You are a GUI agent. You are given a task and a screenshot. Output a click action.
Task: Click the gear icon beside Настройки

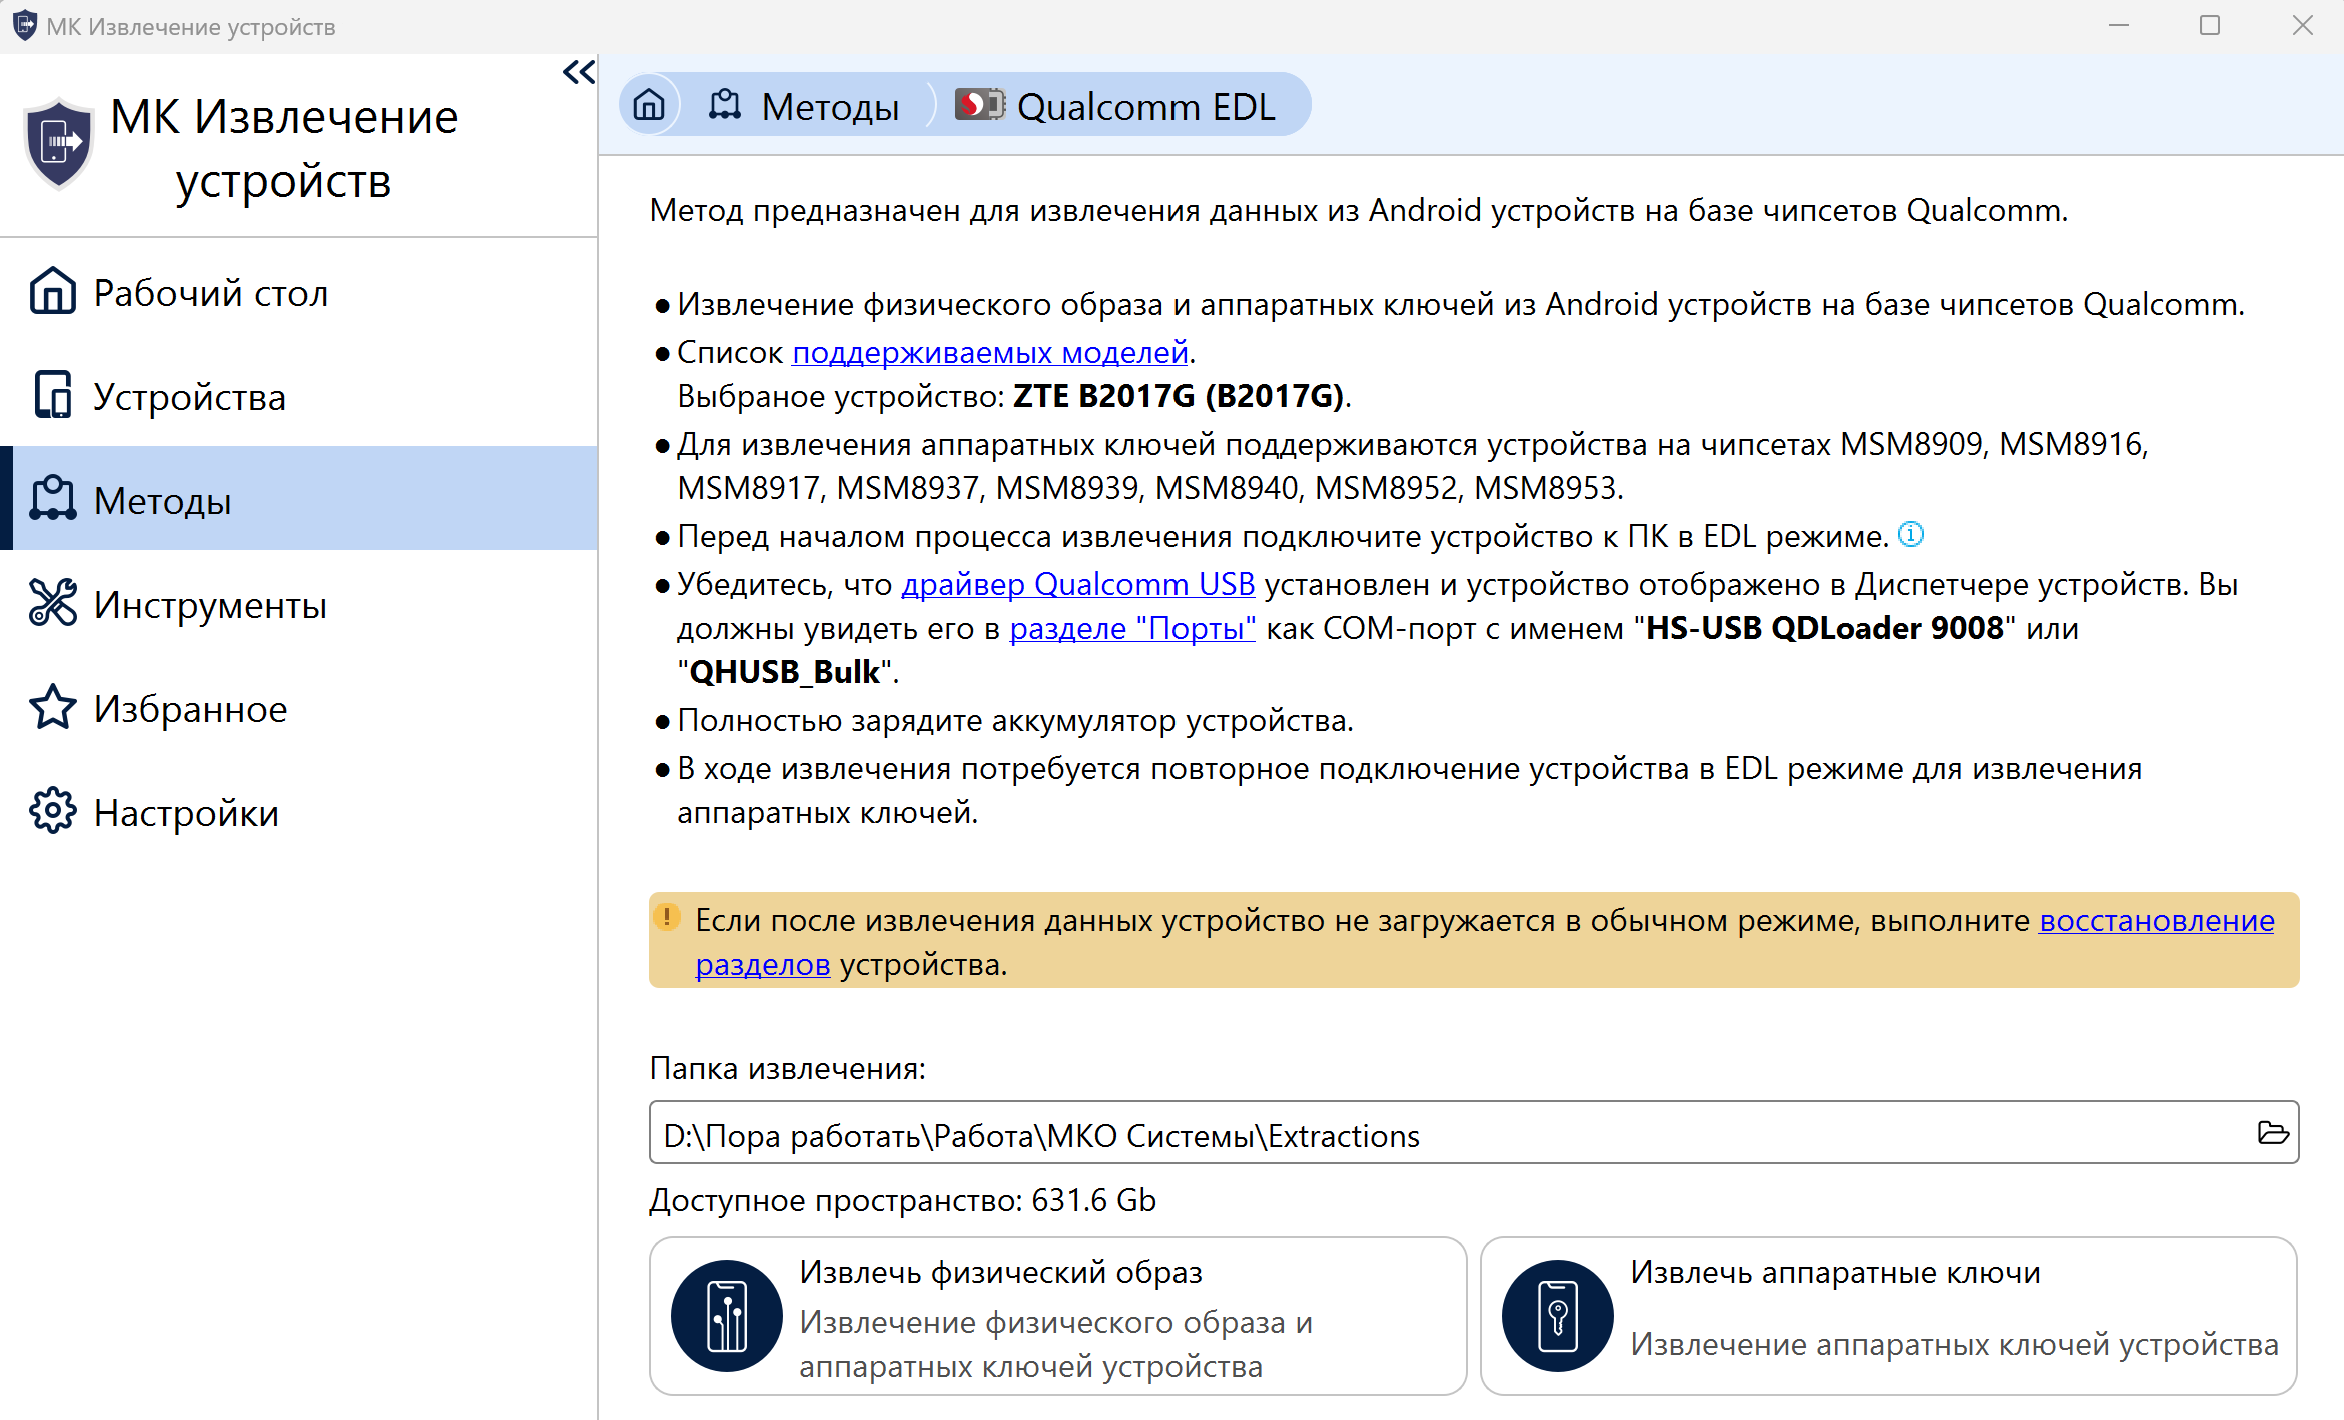53,811
